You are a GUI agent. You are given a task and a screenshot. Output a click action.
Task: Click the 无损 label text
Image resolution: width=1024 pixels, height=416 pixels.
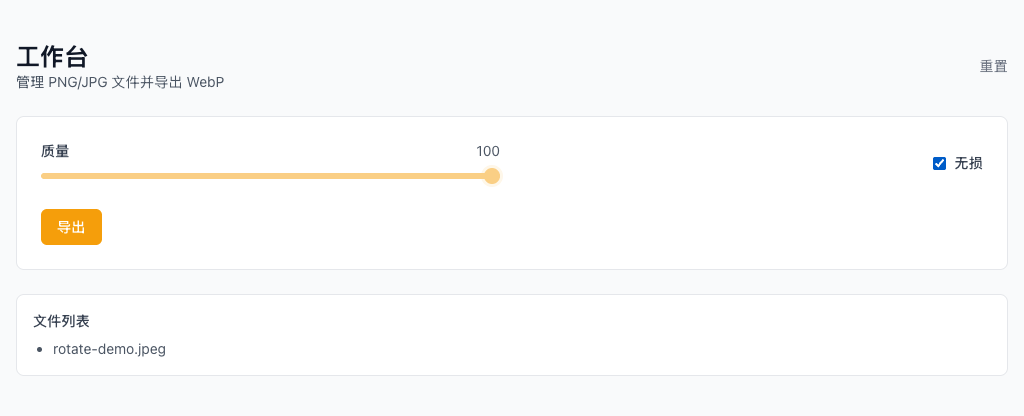tap(968, 163)
